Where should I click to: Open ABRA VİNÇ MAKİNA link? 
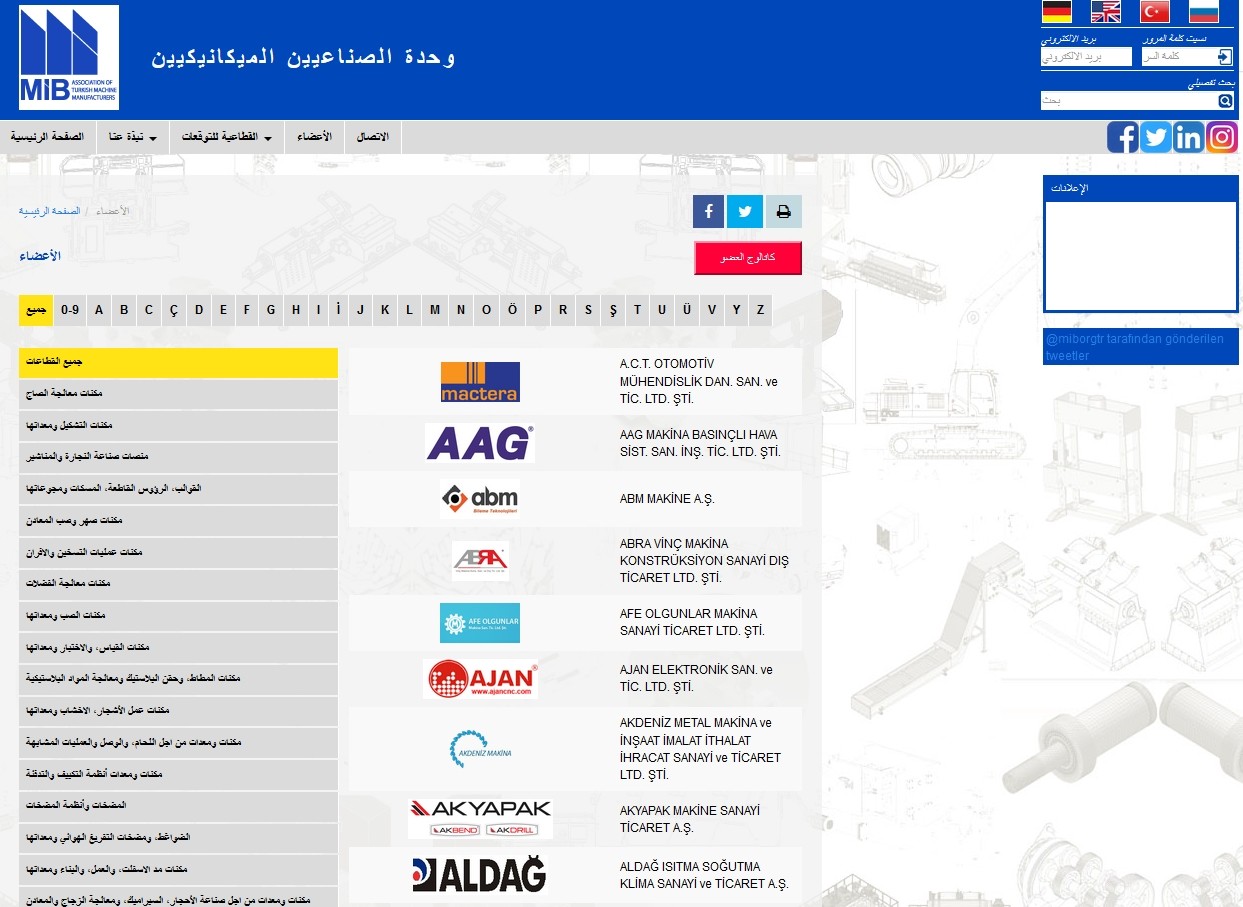tap(704, 561)
